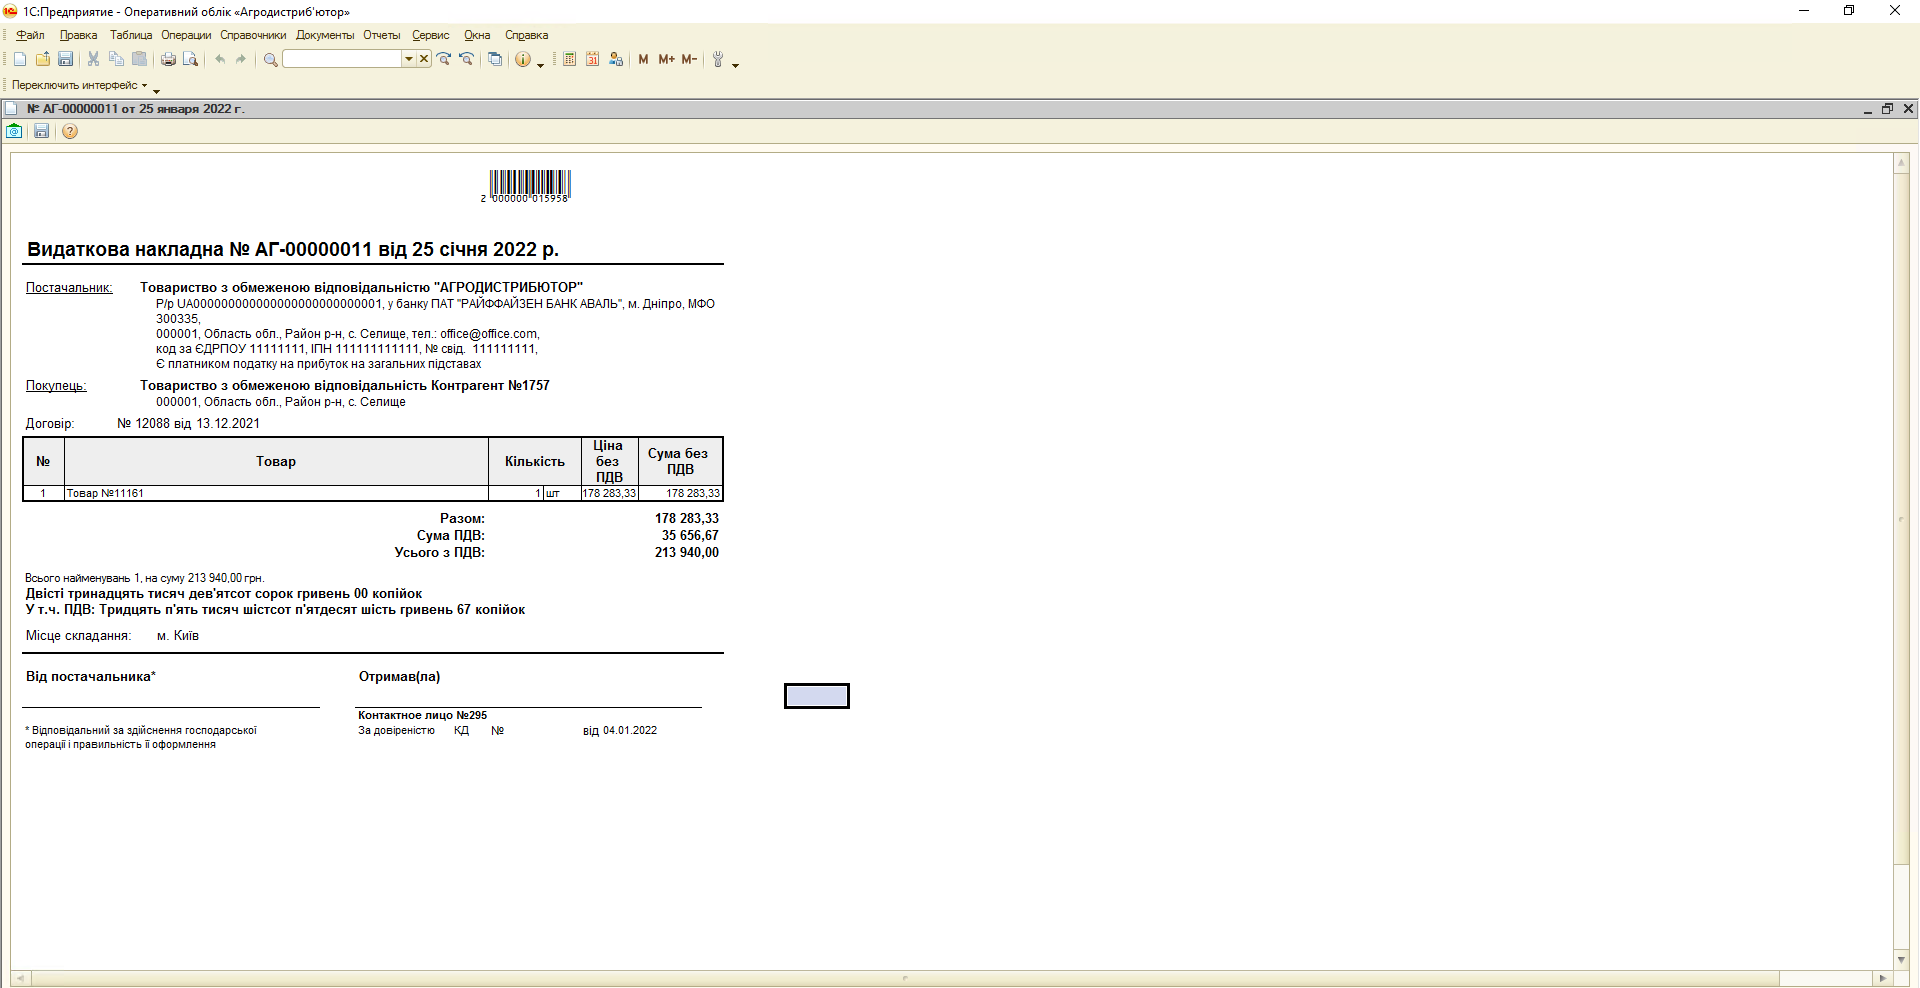Open the Справочники menu
Viewport: 1920px width, 988px height.
click(253, 35)
